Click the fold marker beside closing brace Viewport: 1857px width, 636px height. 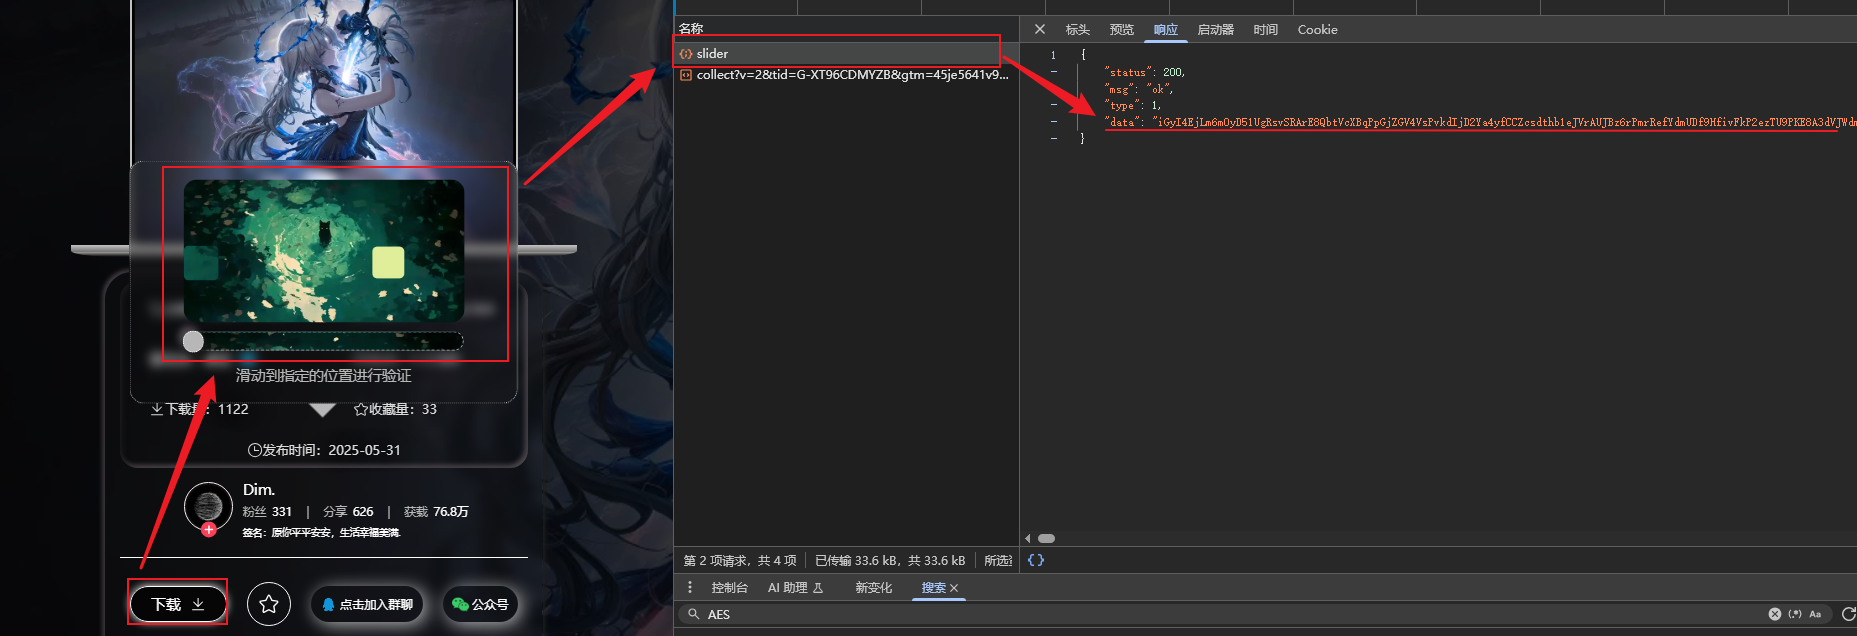1054,139
